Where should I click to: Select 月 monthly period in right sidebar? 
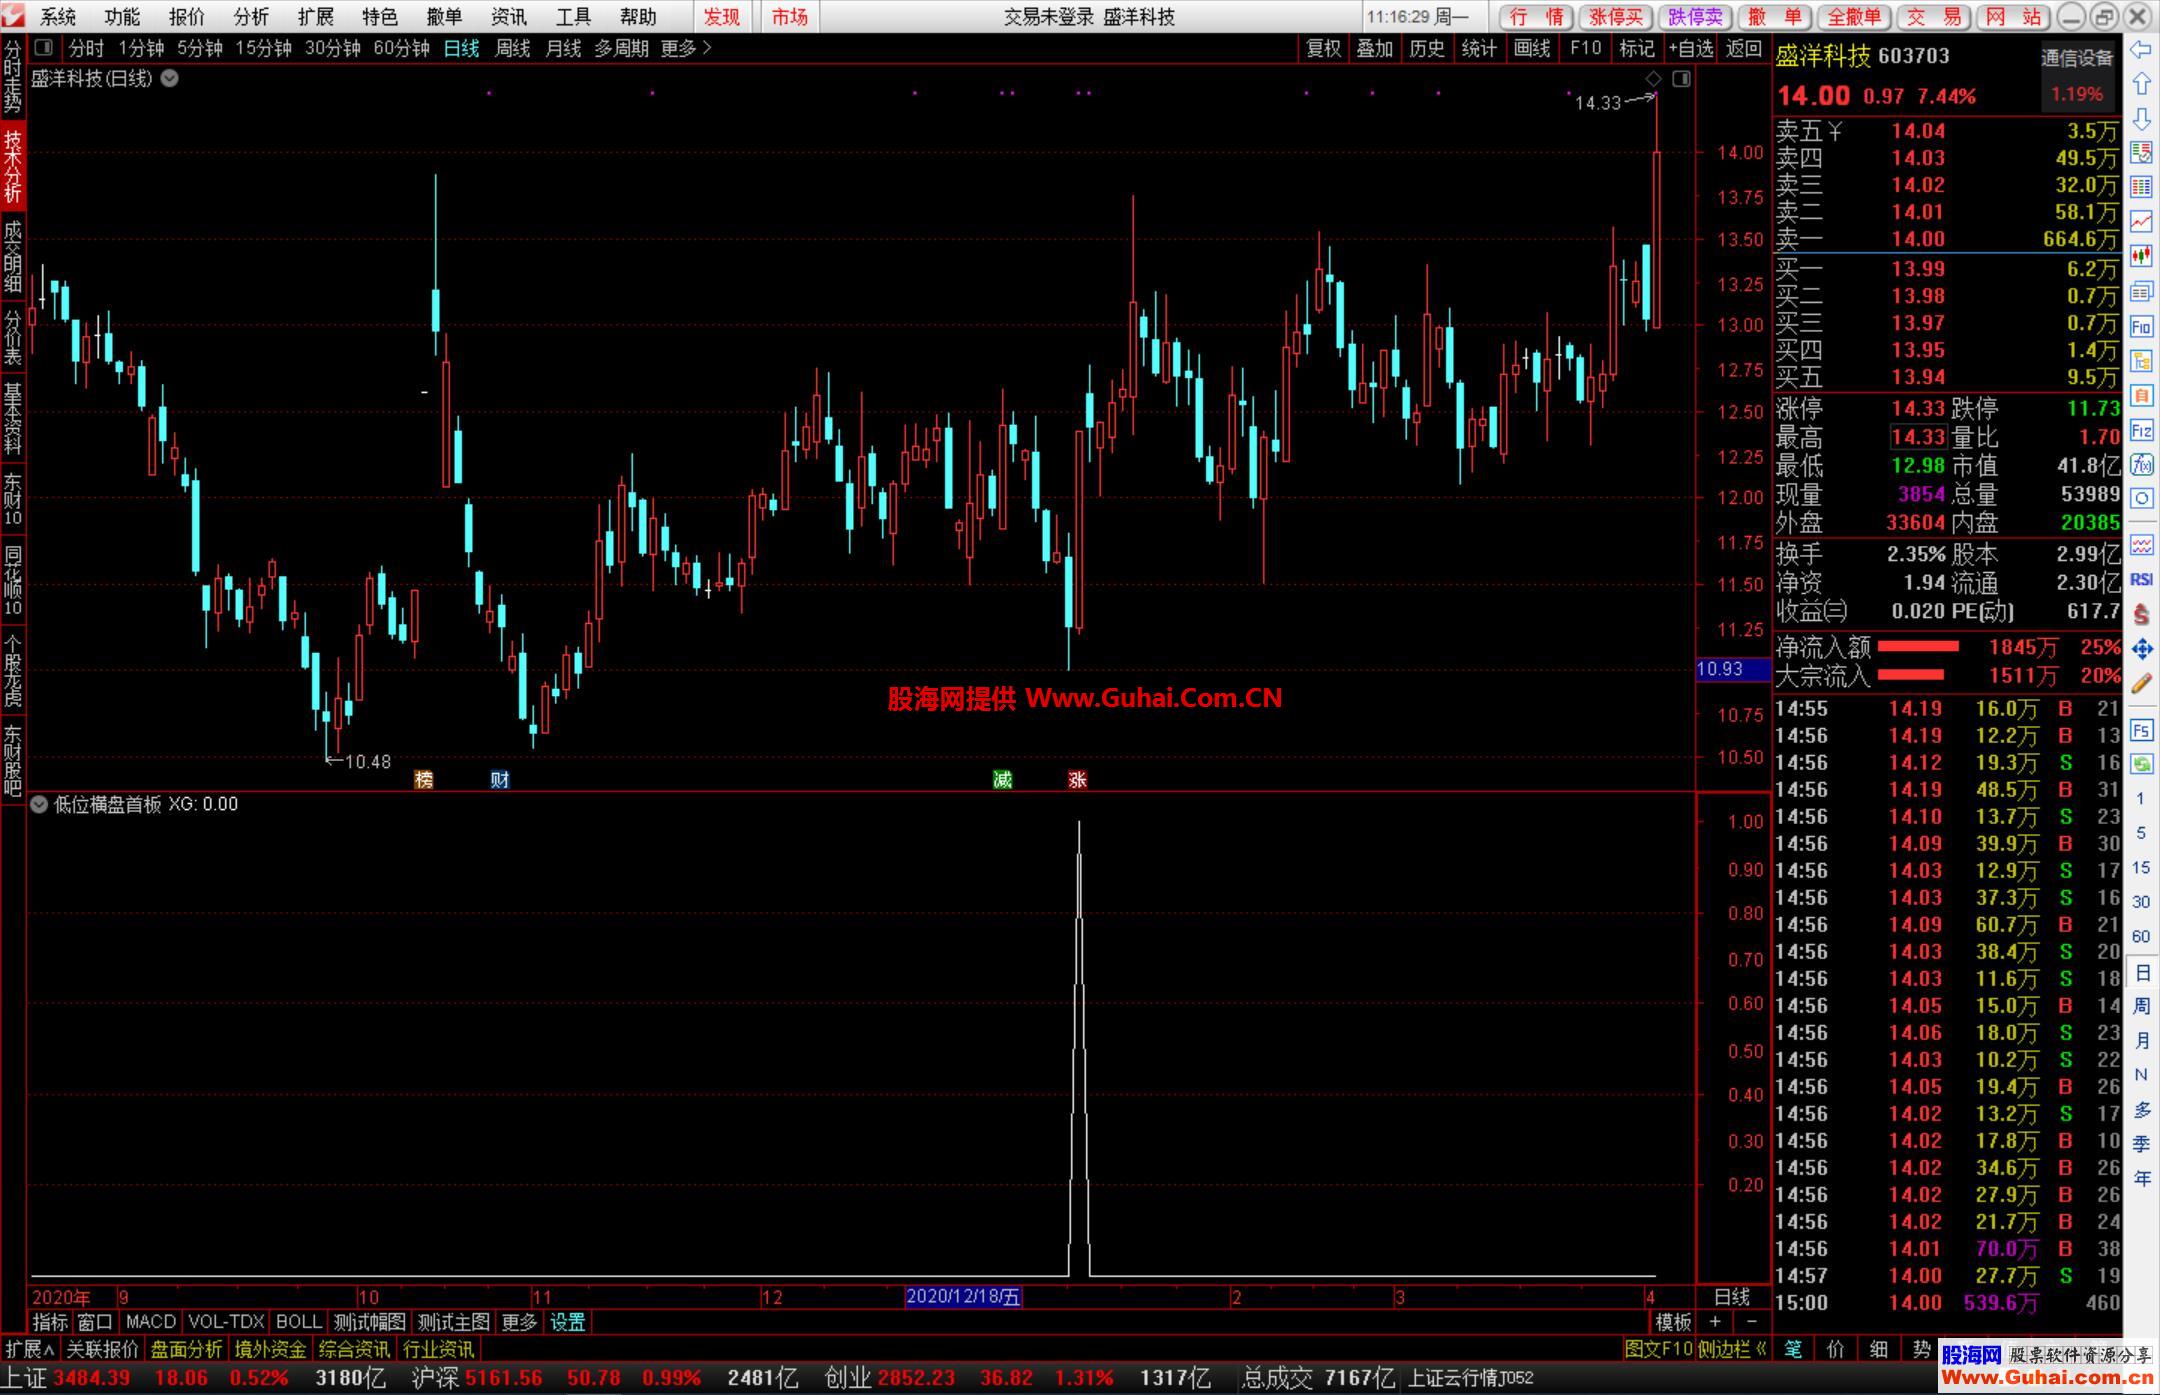pyautogui.click(x=2141, y=1041)
